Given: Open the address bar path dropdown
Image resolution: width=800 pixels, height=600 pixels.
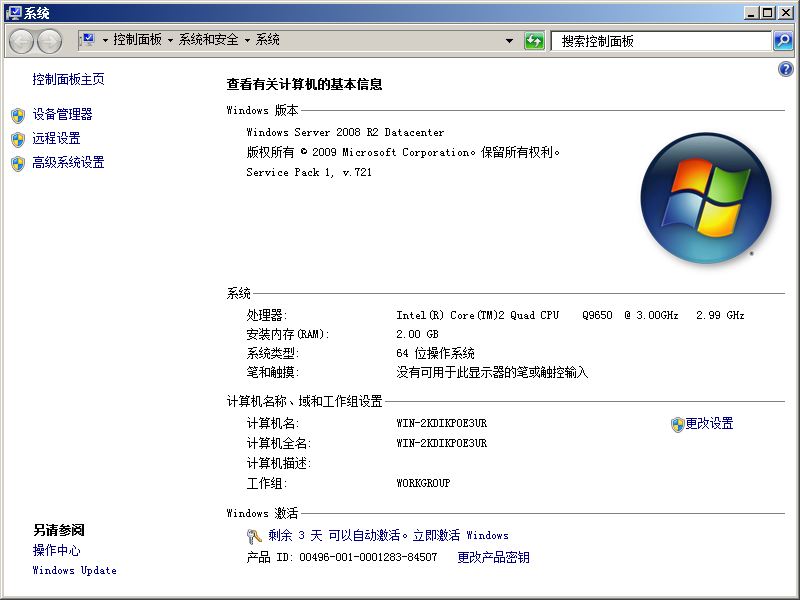Looking at the screenshot, I should [510, 41].
